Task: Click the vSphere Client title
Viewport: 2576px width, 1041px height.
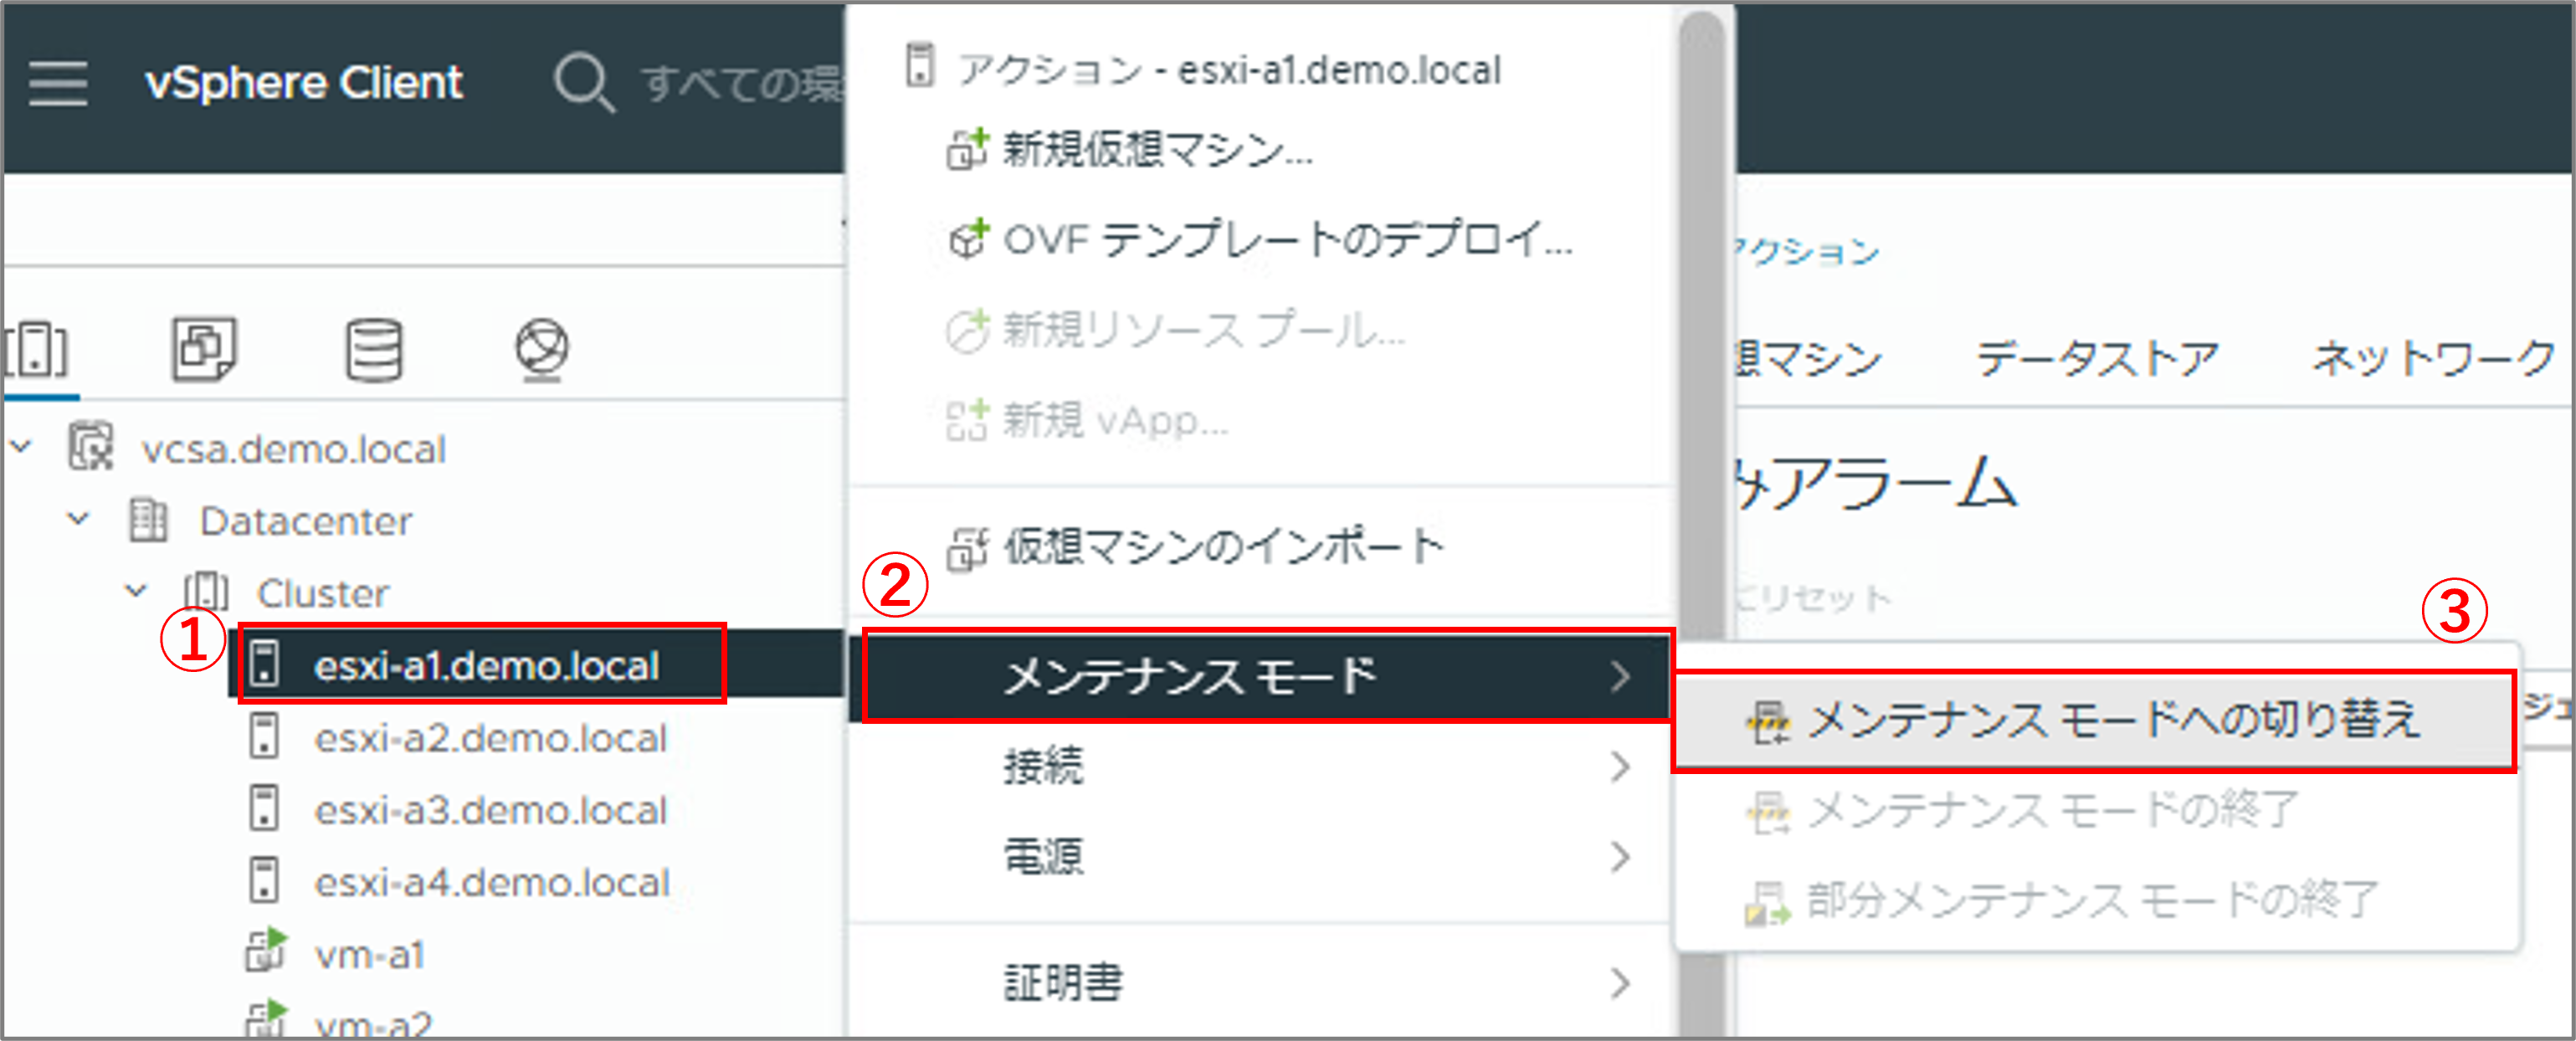Action: click(x=304, y=83)
